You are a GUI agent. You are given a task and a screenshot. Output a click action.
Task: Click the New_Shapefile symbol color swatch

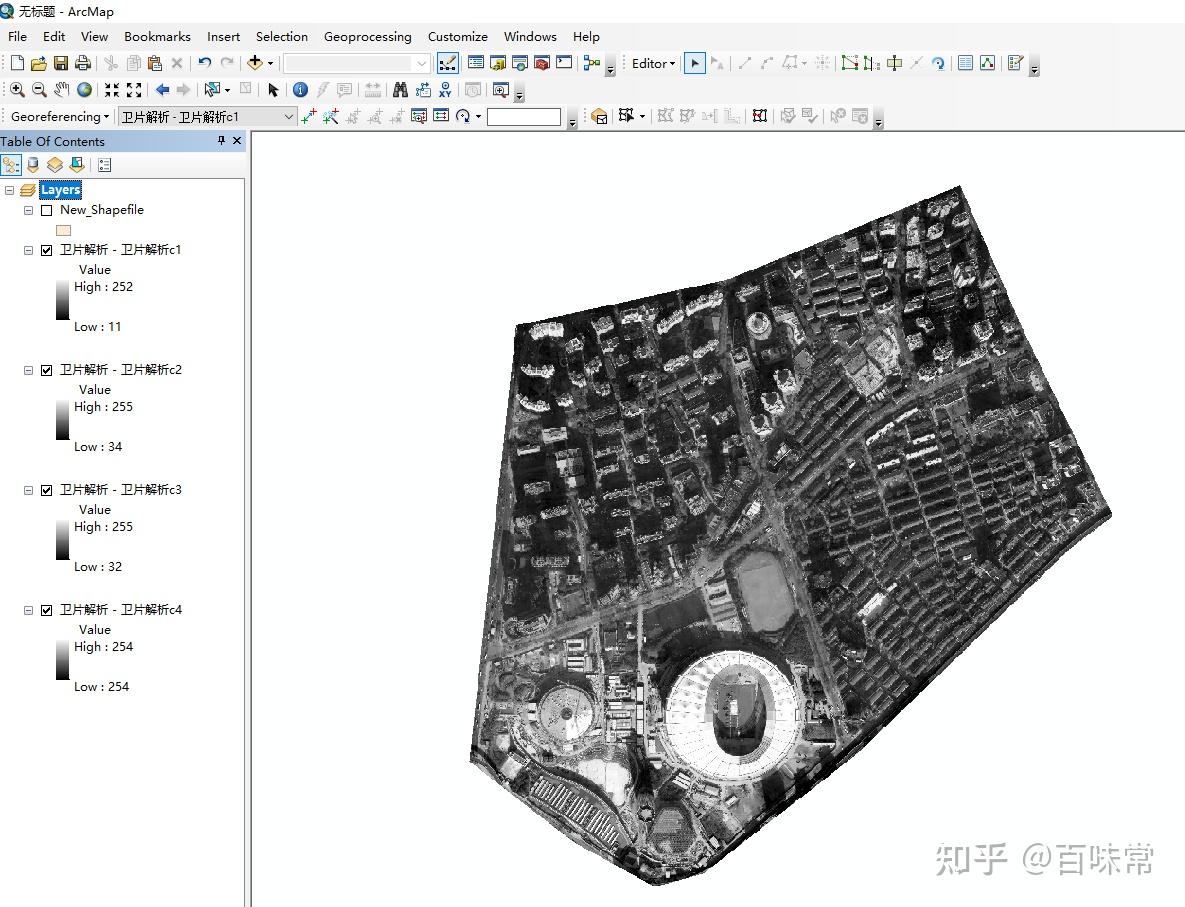point(63,230)
